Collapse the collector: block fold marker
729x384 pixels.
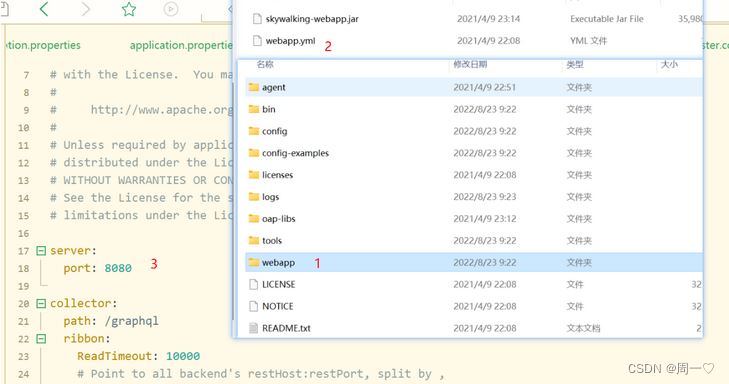coord(41,304)
